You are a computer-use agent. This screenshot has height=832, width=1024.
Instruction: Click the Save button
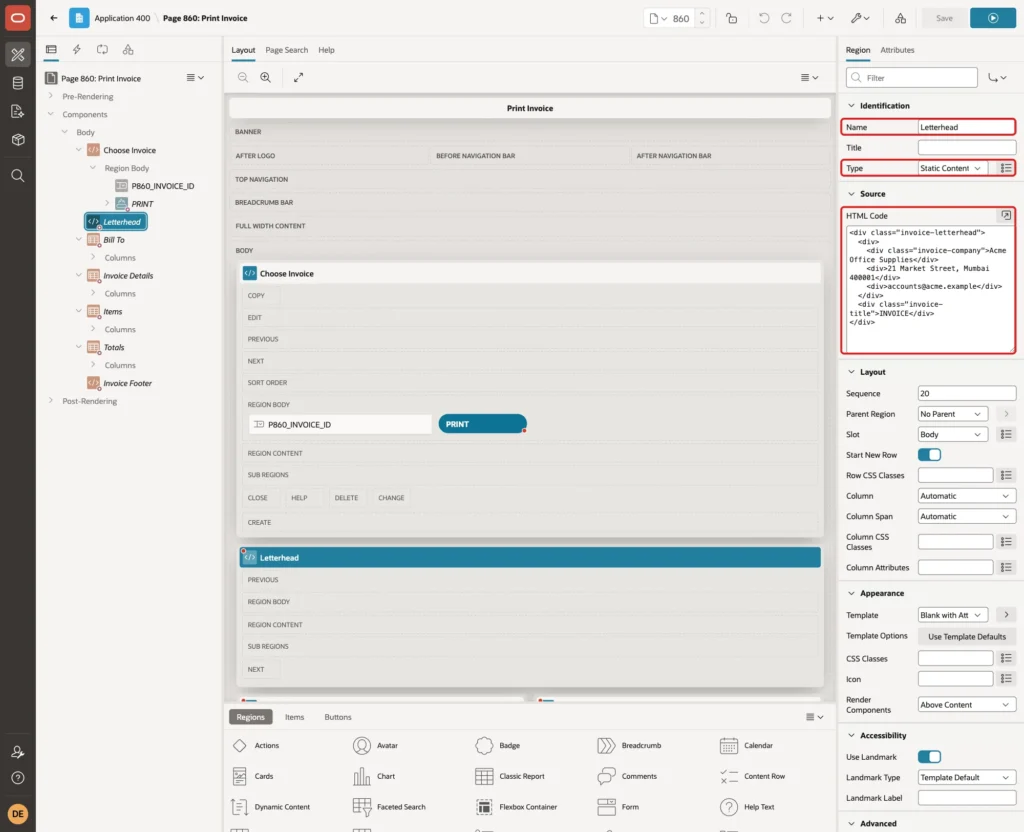944,18
